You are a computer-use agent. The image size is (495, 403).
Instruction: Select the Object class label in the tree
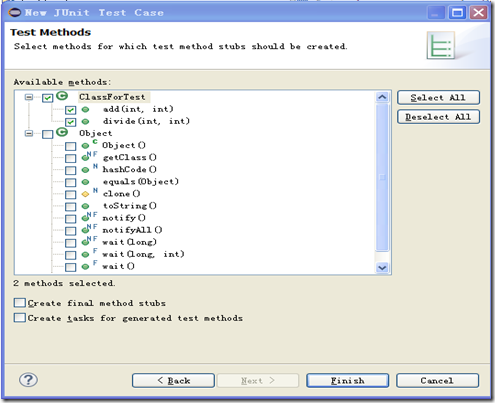96,133
